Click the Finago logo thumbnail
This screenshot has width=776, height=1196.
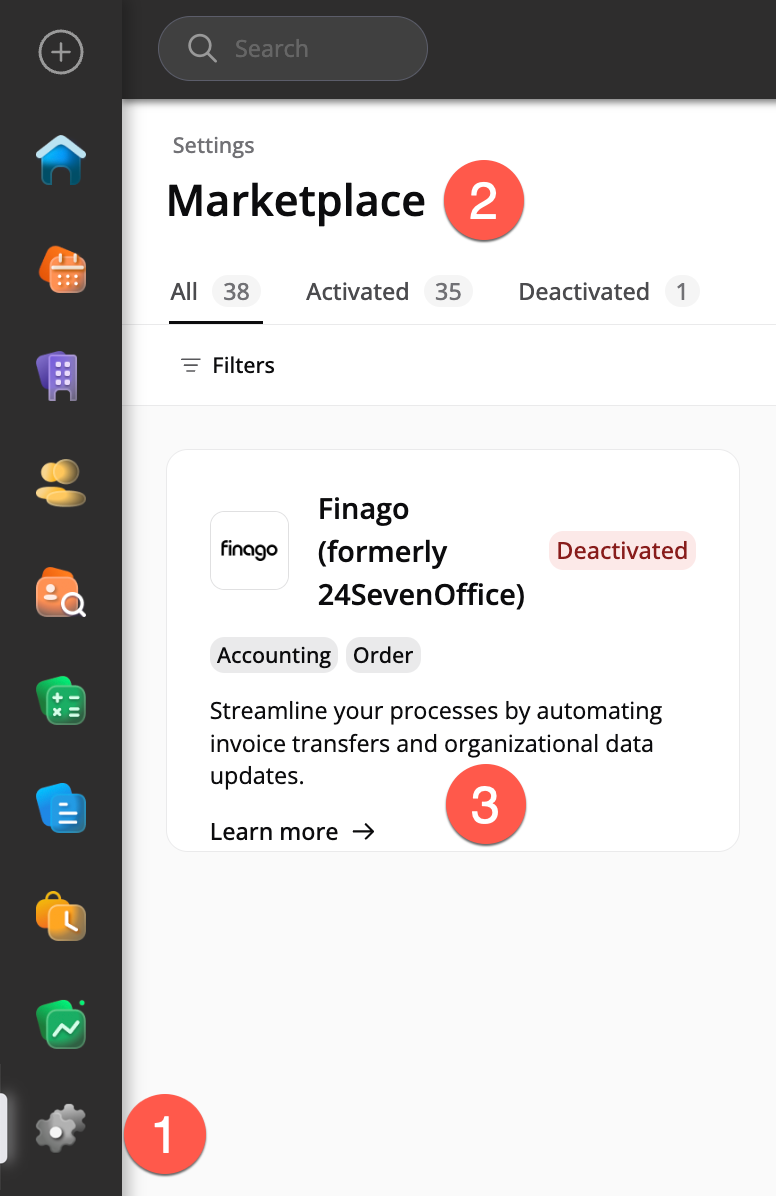(x=250, y=551)
